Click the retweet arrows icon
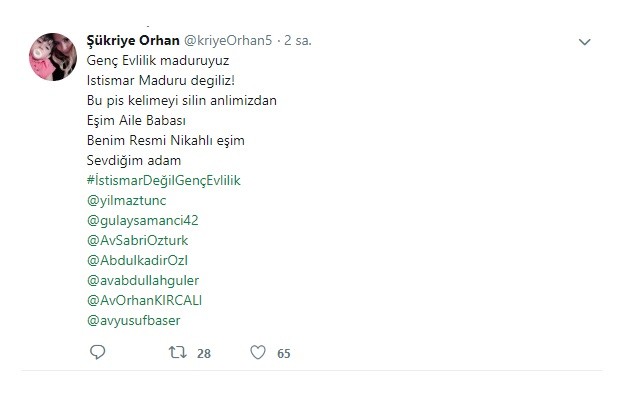The height and width of the screenshot is (418, 631). 176,352
